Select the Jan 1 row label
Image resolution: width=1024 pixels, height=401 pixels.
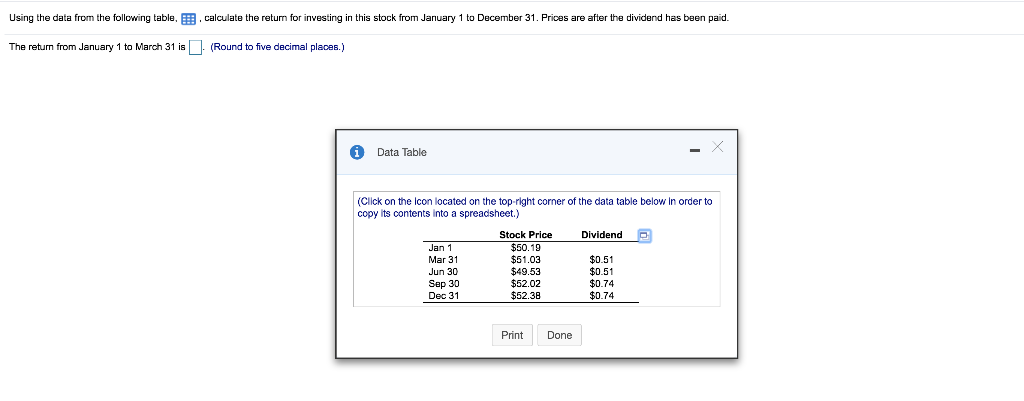click(440, 248)
